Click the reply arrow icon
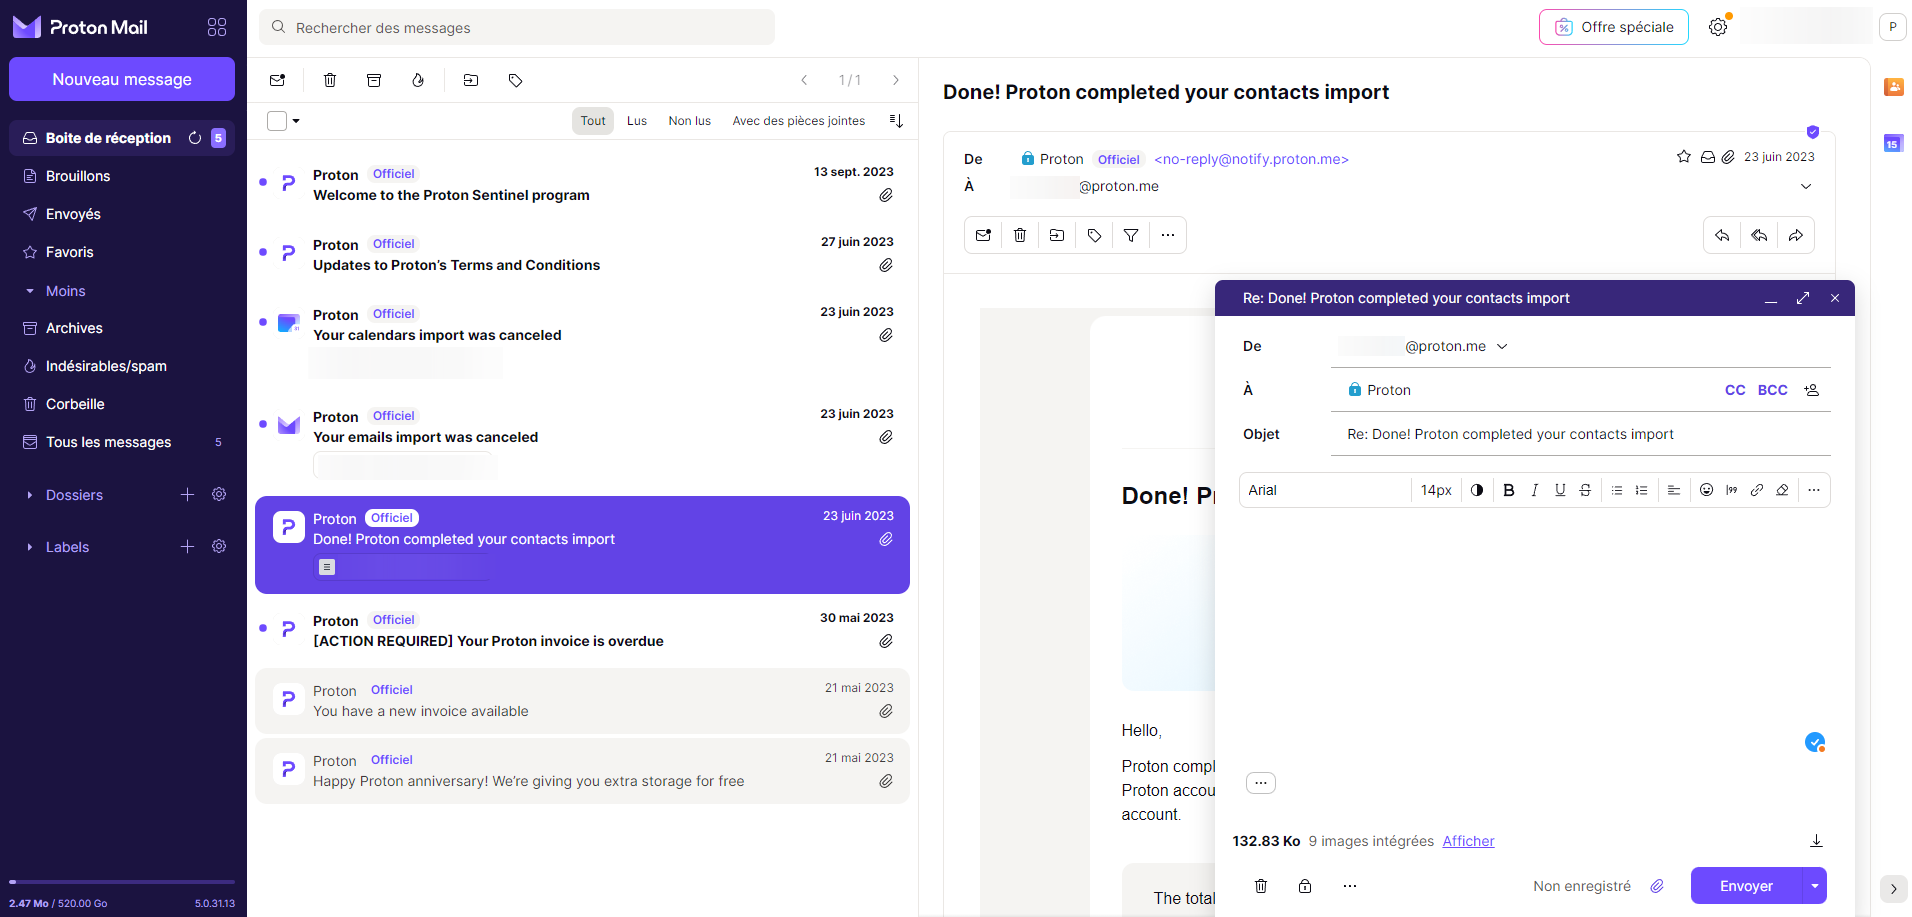The width and height of the screenshot is (1912, 917). click(x=1722, y=236)
